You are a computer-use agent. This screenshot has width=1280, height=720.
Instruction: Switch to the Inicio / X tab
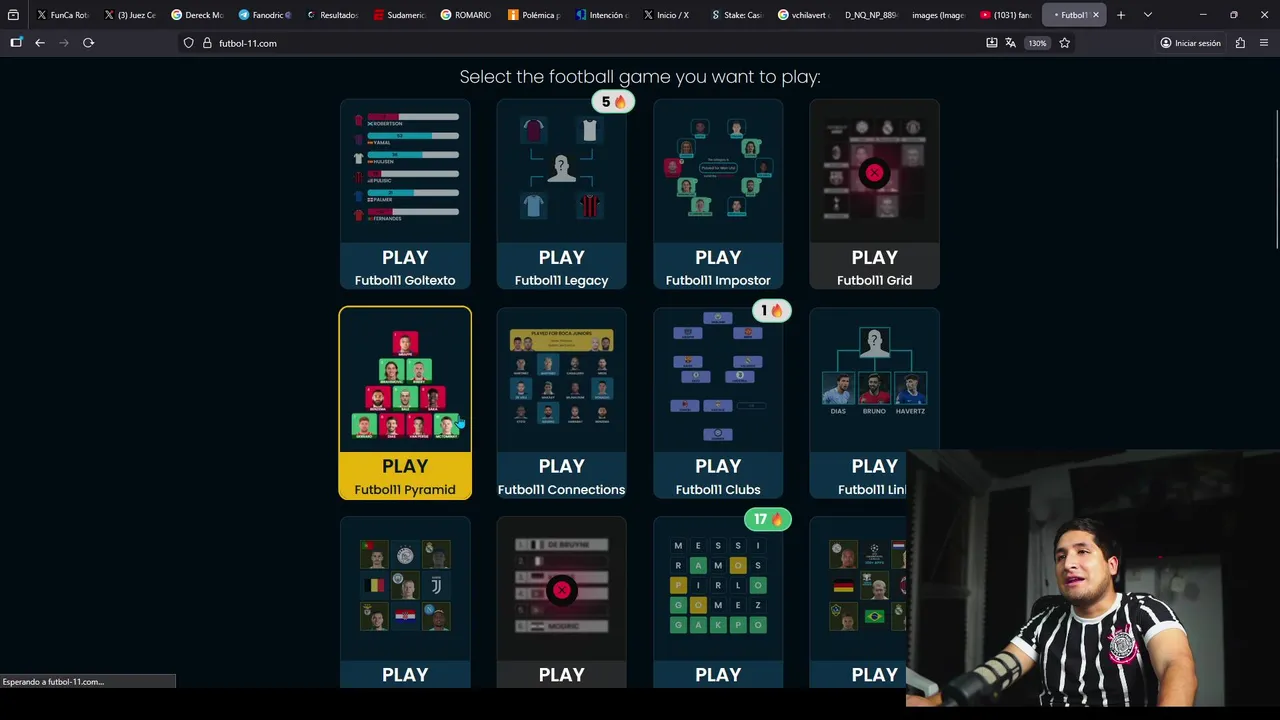667,15
